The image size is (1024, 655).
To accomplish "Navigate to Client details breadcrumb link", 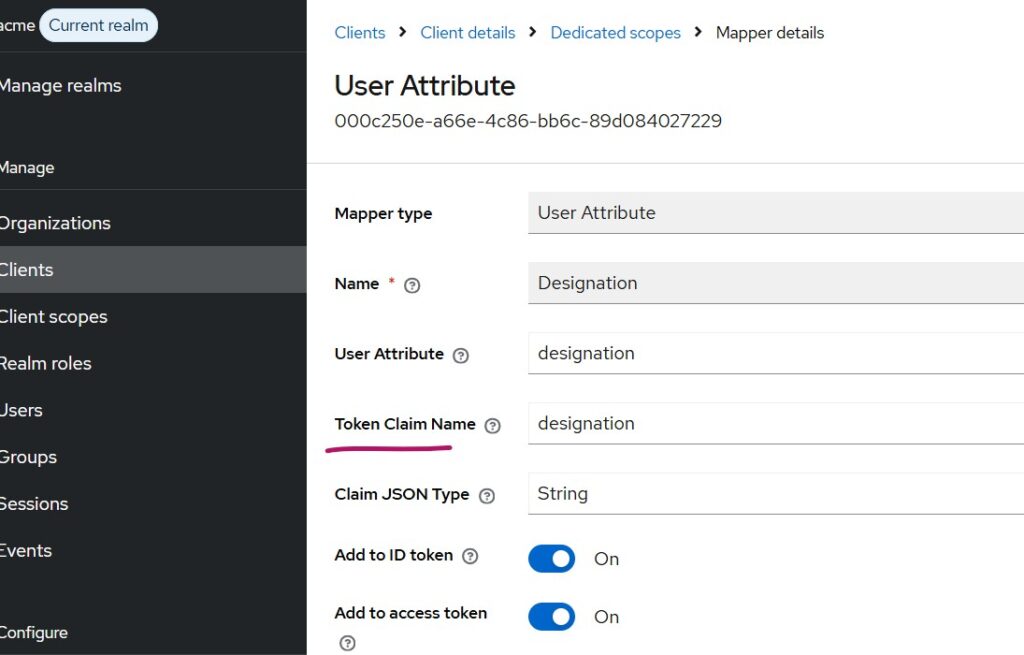I will point(467,33).
